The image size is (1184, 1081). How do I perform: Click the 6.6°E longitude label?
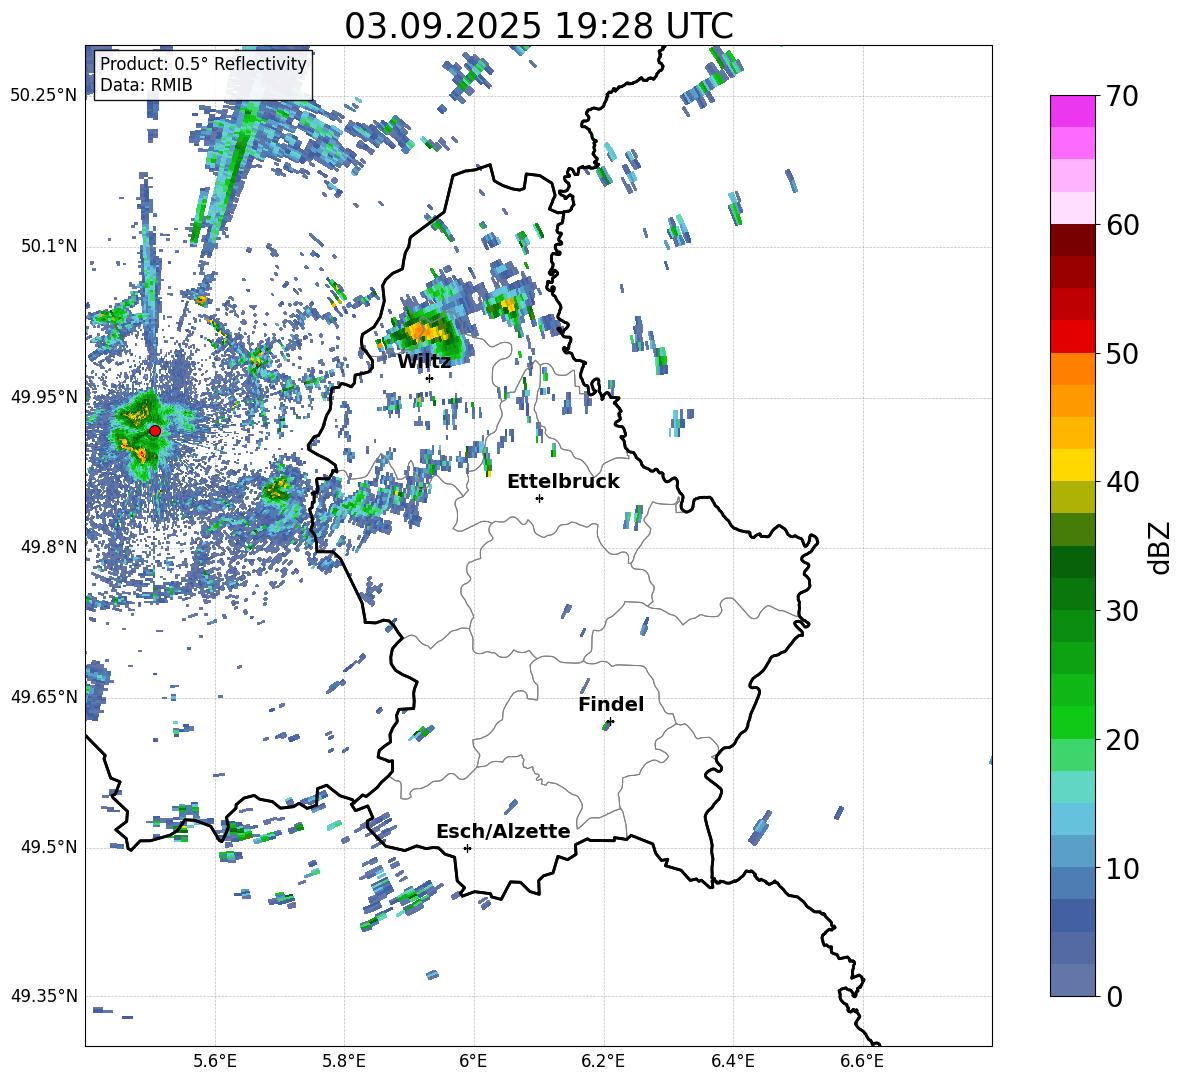[x=862, y=1061]
